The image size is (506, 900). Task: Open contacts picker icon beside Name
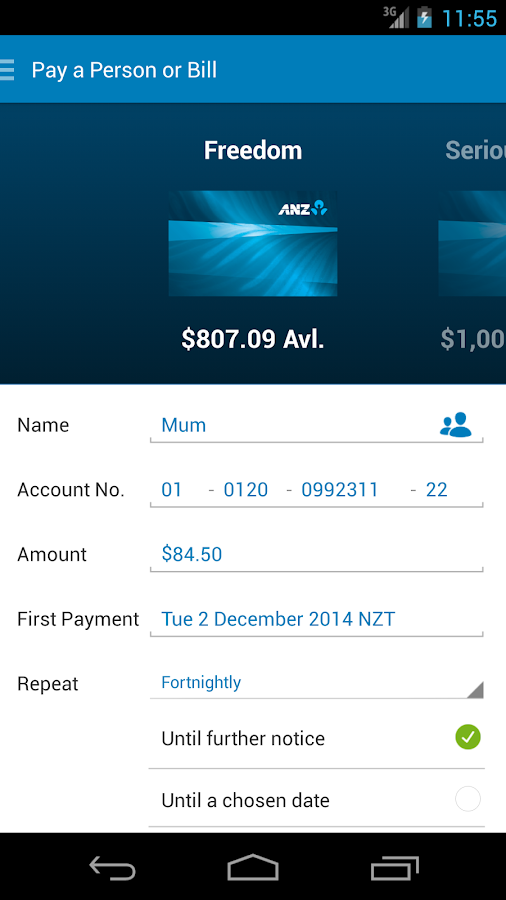point(456,425)
